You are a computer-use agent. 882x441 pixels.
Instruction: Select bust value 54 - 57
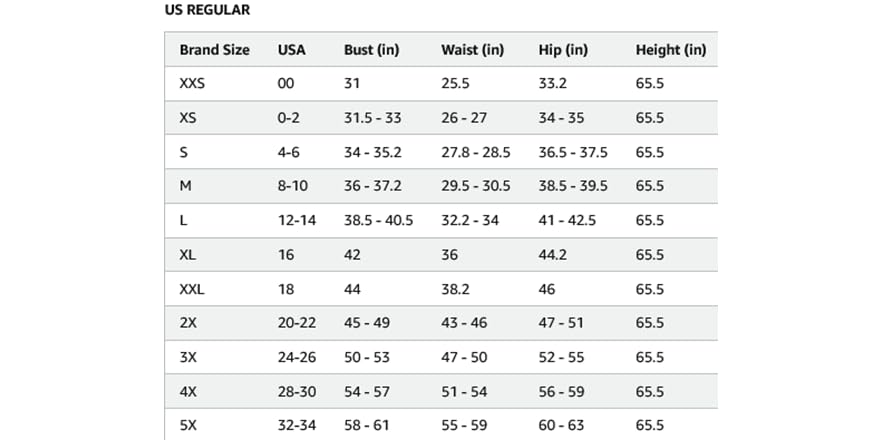click(x=367, y=392)
